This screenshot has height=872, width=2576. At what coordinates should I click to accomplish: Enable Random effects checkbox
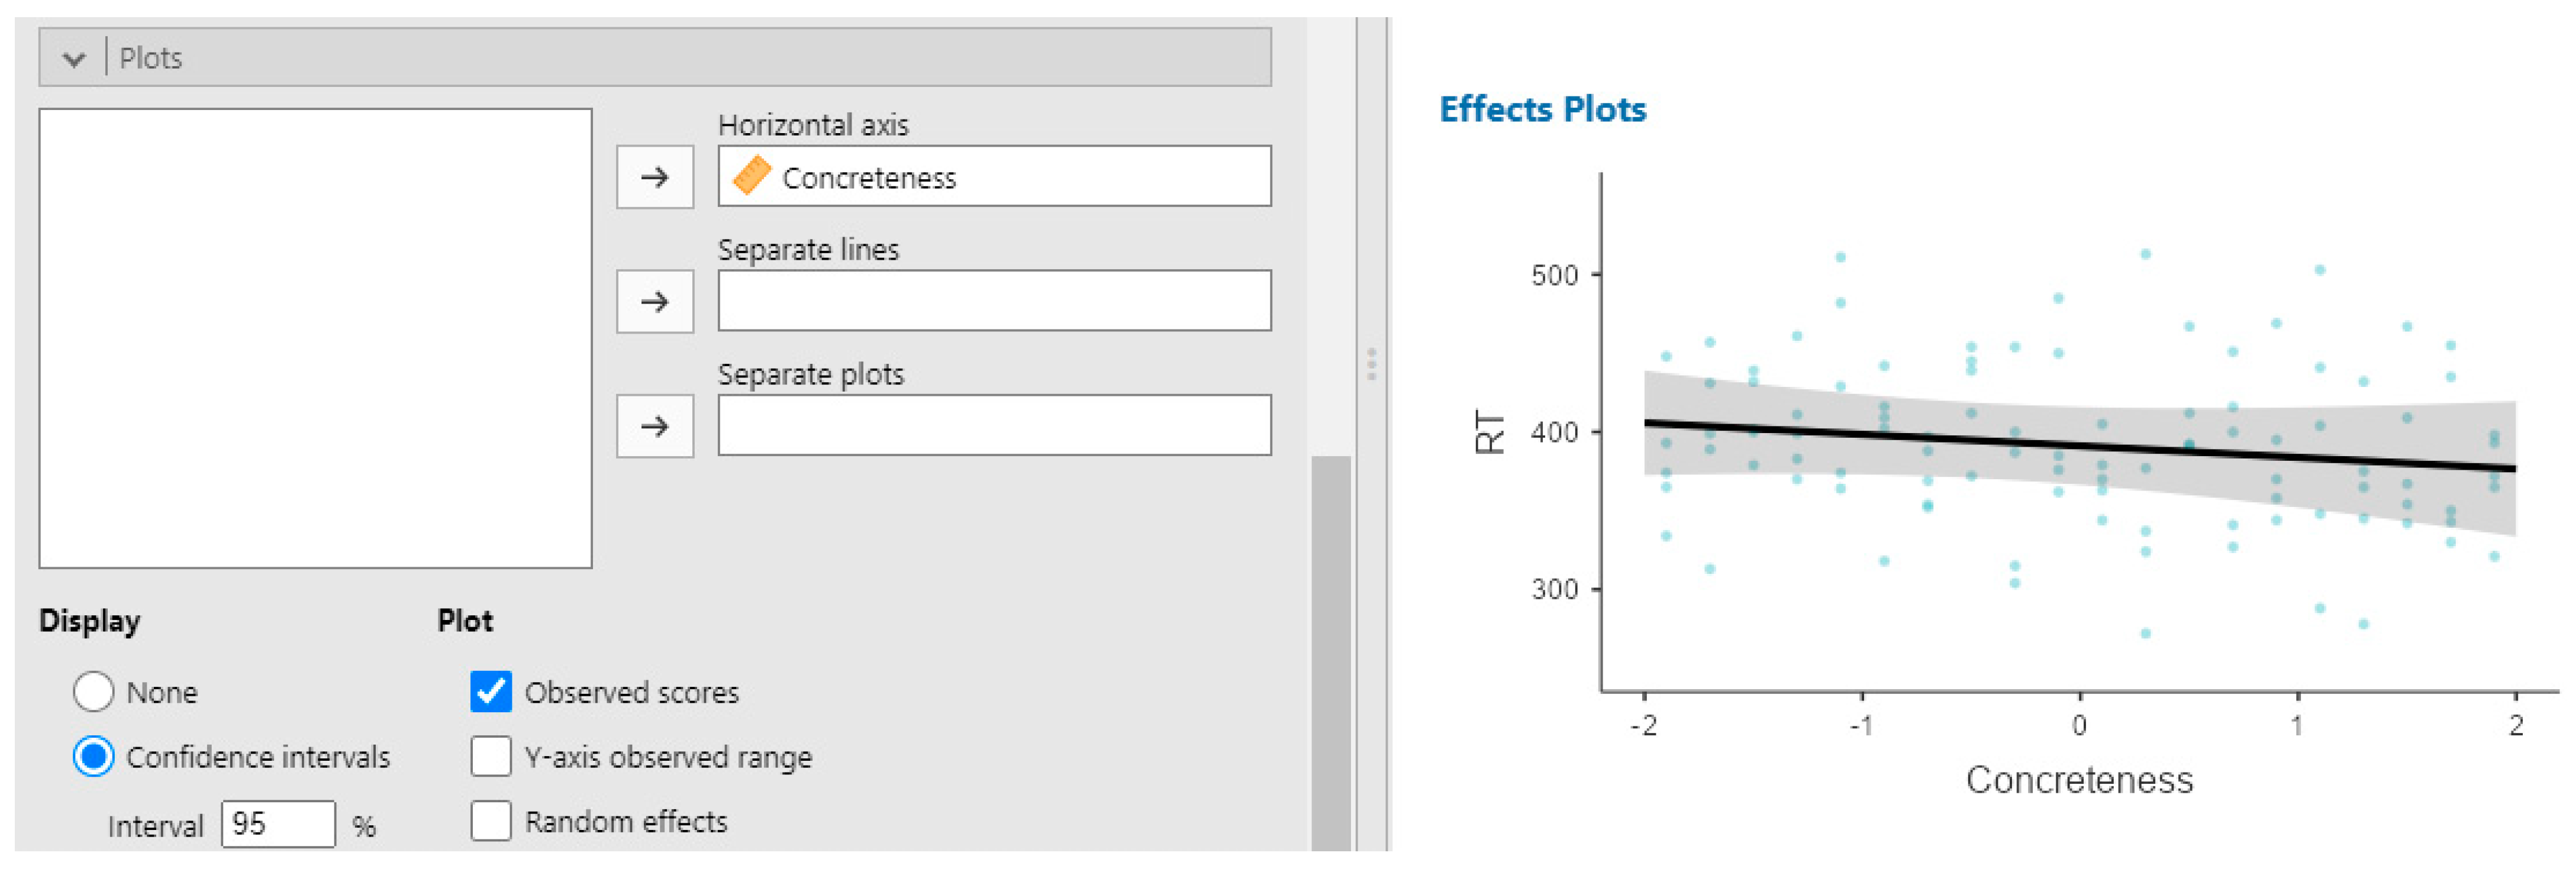pos(491,821)
